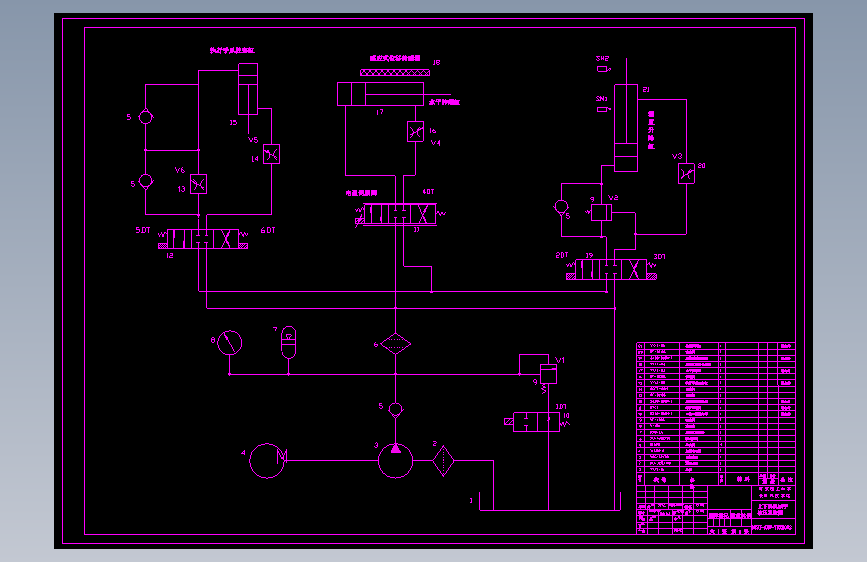Select the accumulator symbol labeled 7
This screenshot has width=867, height=562.
(x=289, y=342)
